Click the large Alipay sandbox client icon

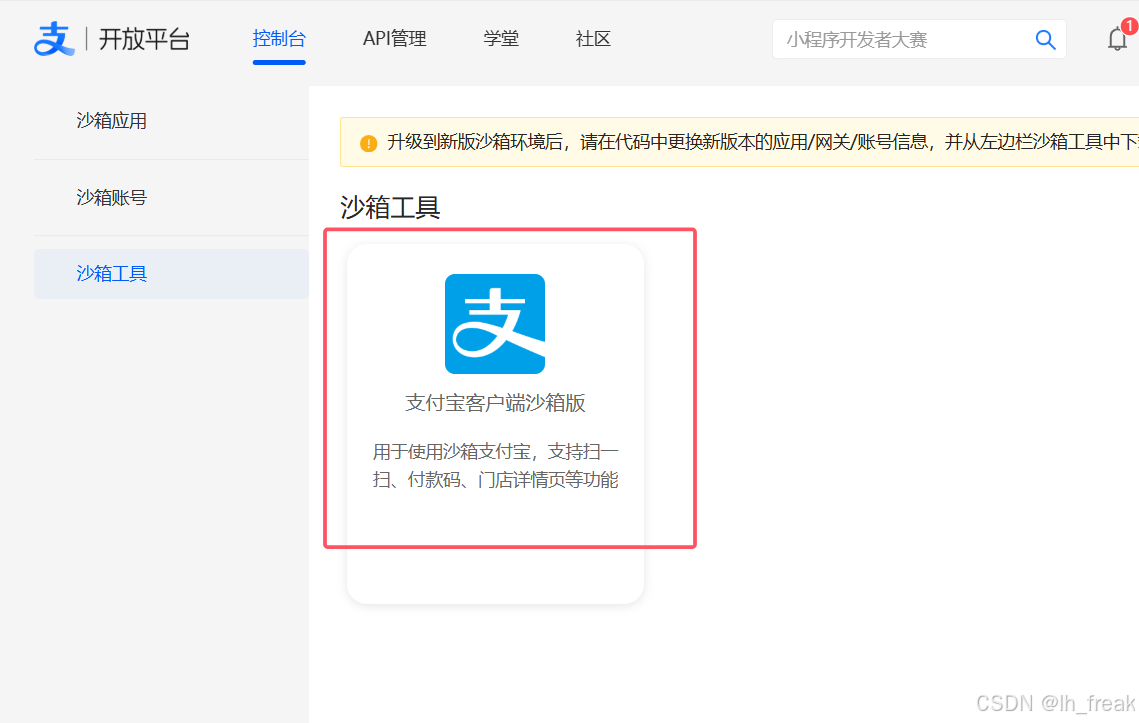495,324
